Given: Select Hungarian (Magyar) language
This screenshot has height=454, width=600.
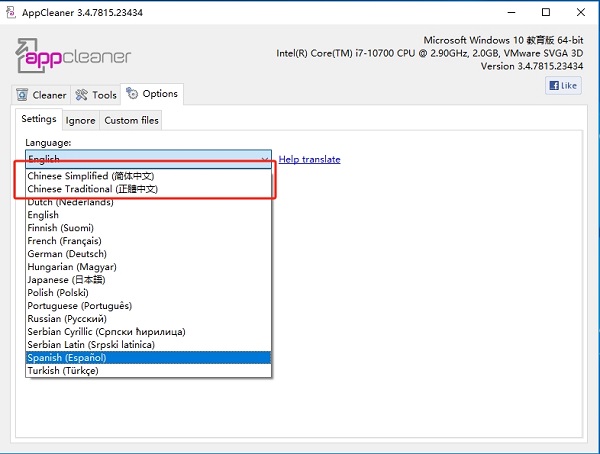Looking at the screenshot, I should point(149,267).
